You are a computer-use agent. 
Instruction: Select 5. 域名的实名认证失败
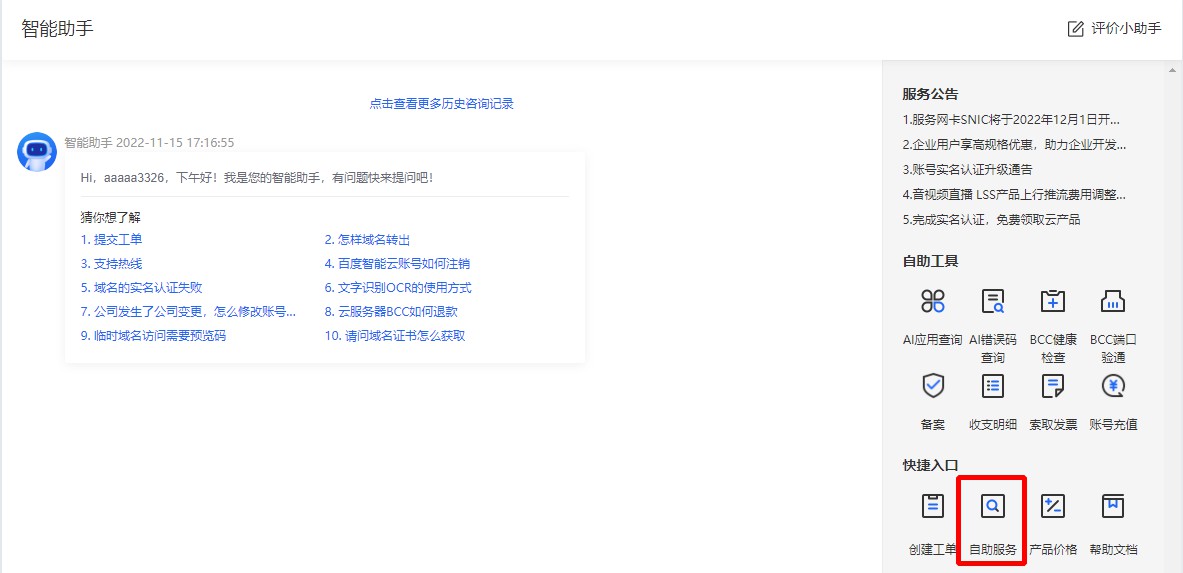click(x=141, y=288)
